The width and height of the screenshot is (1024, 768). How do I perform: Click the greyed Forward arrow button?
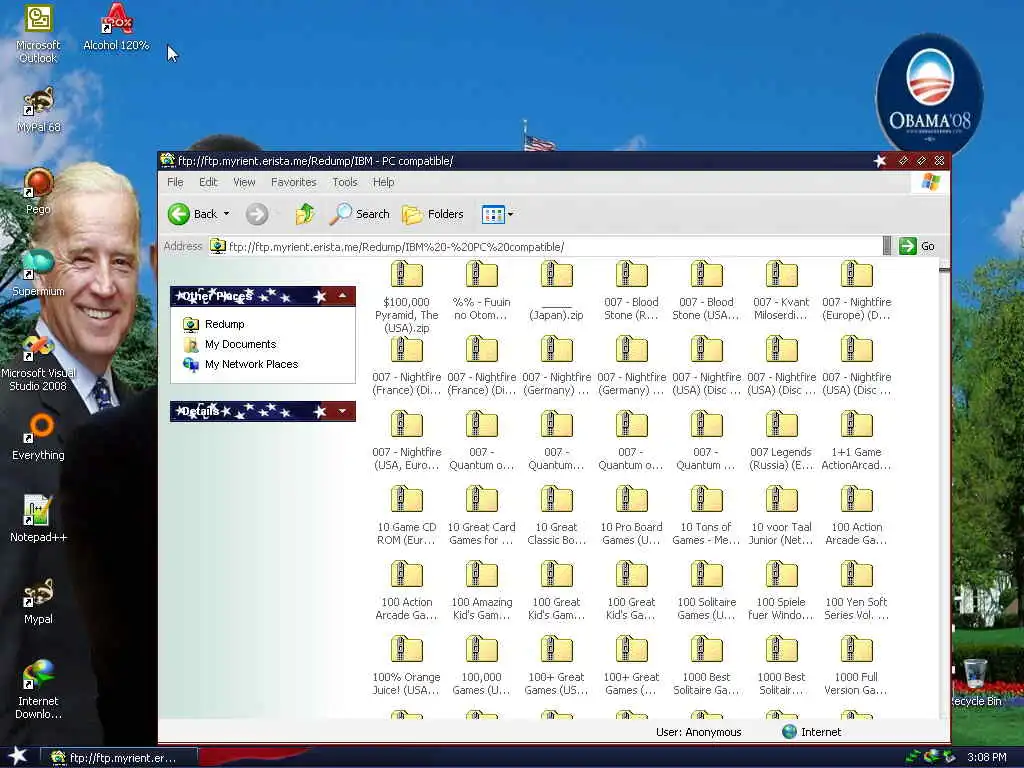click(x=257, y=214)
